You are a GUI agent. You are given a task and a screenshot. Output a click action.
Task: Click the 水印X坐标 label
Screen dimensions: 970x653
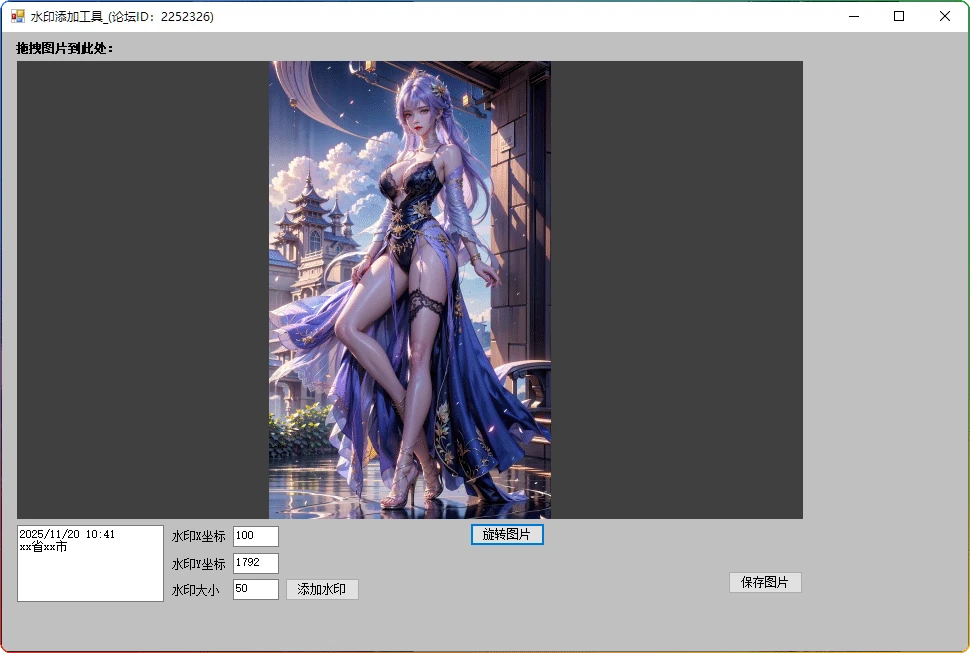pos(198,537)
